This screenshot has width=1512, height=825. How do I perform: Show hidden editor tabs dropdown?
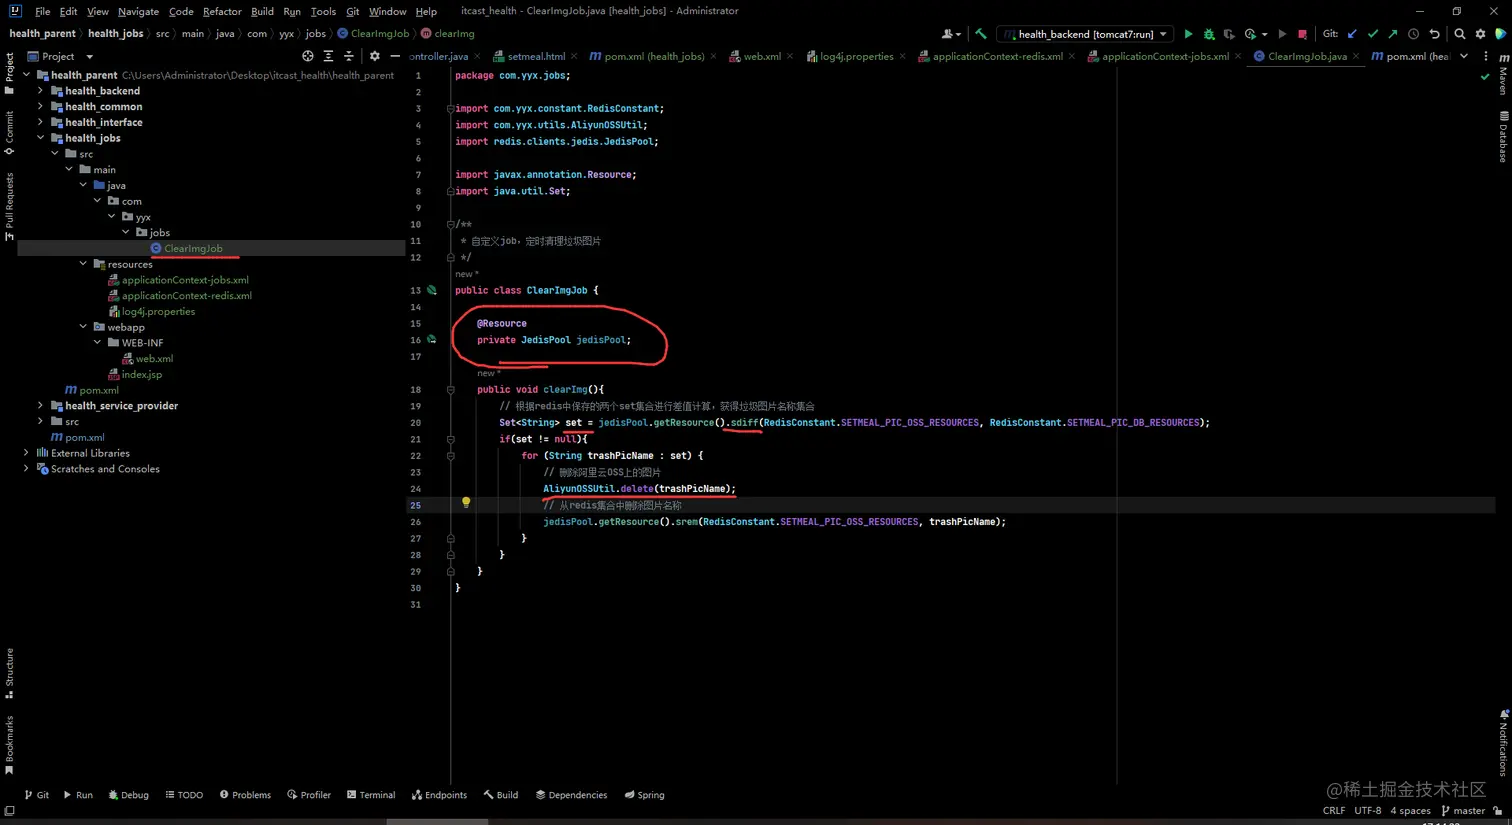(x=1464, y=56)
